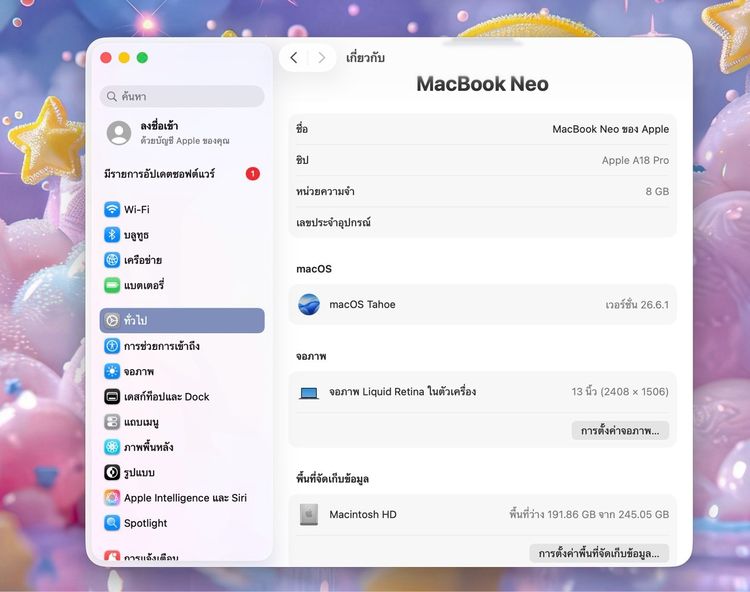The height and width of the screenshot is (592, 750).
Task: Open Accessibility (การช่วยการเข้าถึง) icon
Action: pos(112,346)
